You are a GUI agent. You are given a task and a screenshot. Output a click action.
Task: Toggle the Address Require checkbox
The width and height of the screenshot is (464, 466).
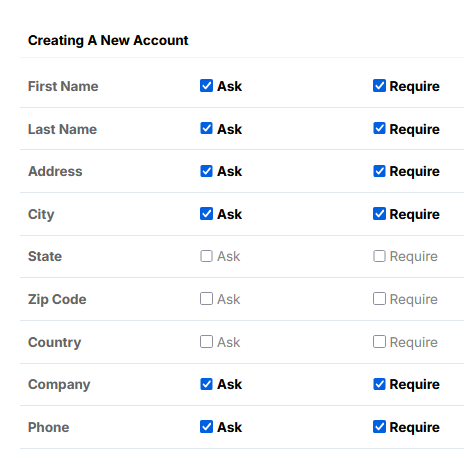click(x=379, y=171)
